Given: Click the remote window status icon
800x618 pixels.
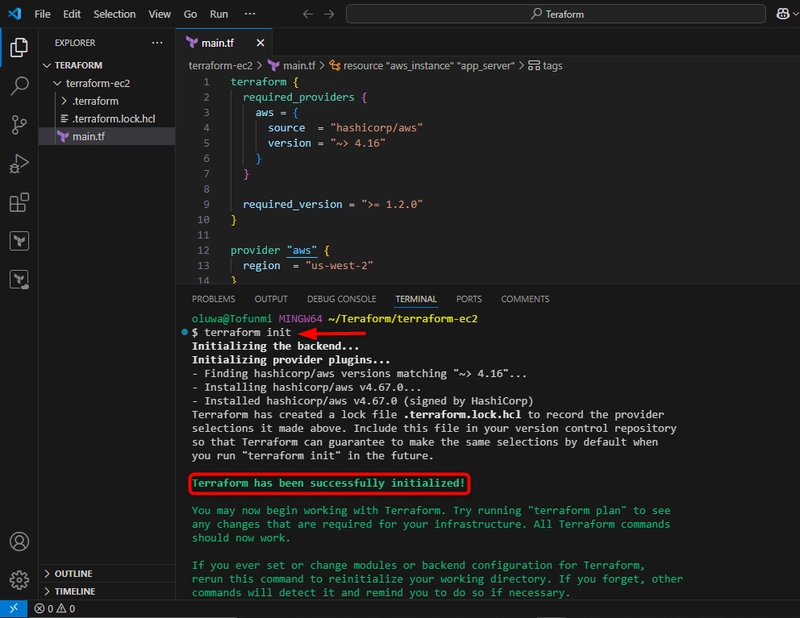Looking at the screenshot, I should click(x=13, y=608).
